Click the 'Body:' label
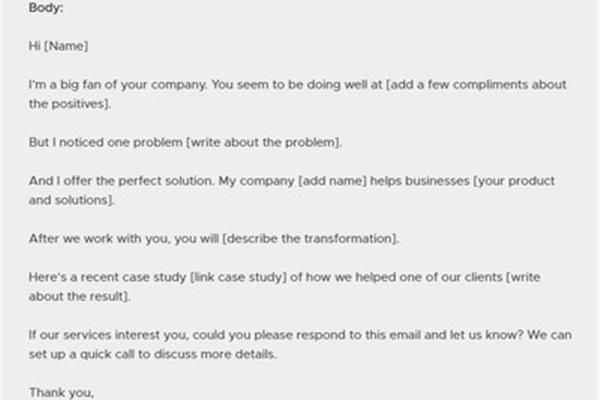The height and width of the screenshot is (400, 600). [x=46, y=8]
